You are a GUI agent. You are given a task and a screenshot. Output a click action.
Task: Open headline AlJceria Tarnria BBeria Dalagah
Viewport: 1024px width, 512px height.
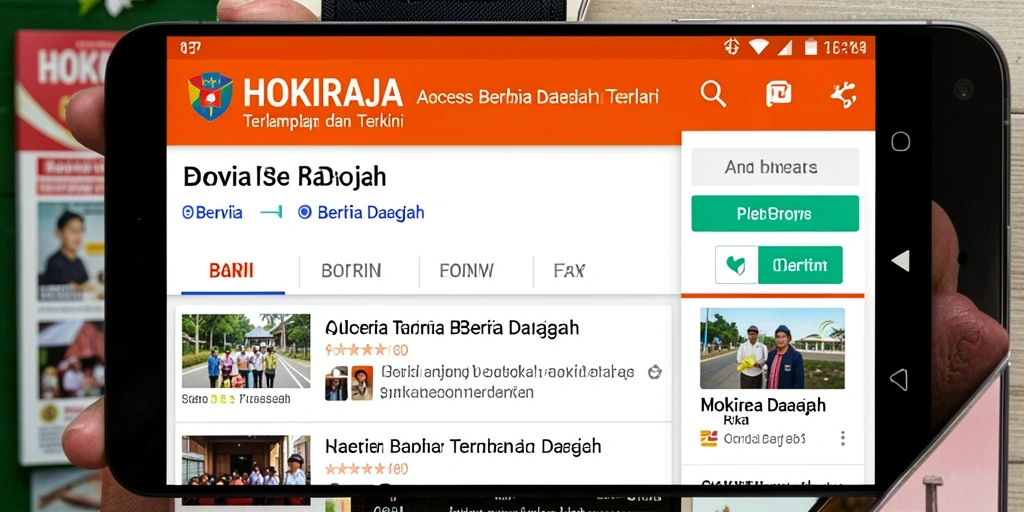[452, 327]
